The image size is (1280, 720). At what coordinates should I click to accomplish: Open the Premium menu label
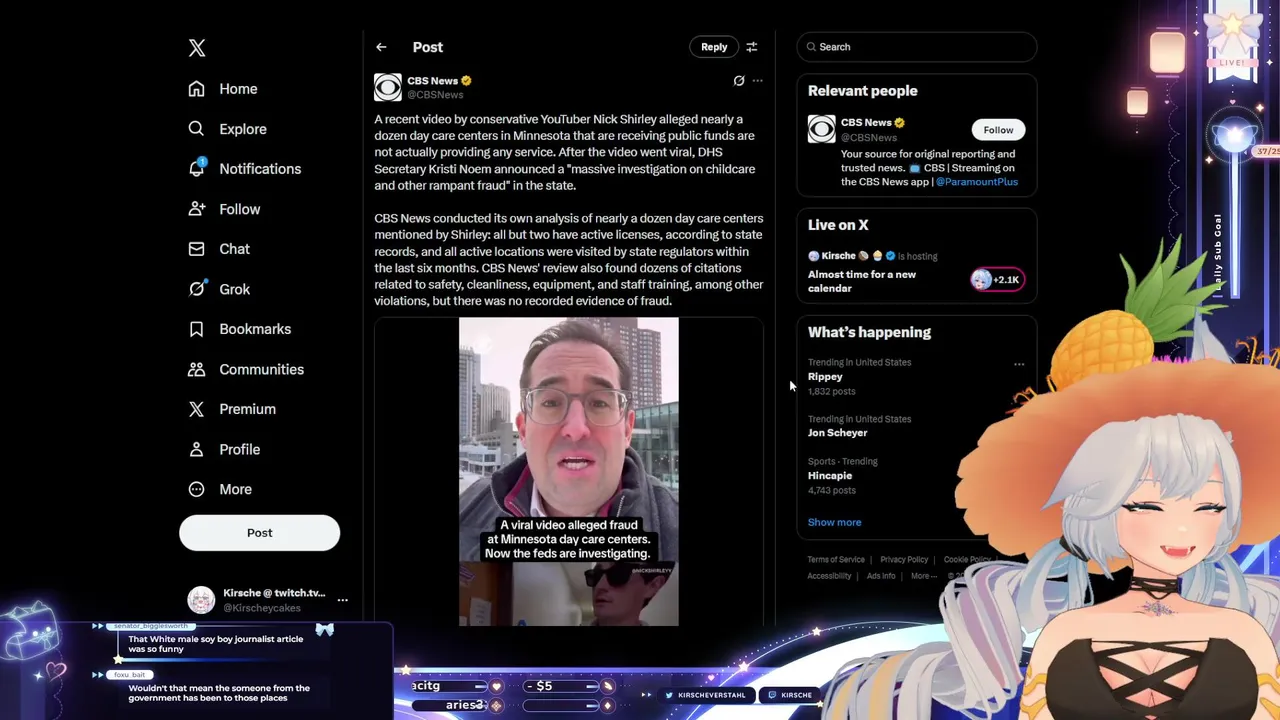[247, 409]
